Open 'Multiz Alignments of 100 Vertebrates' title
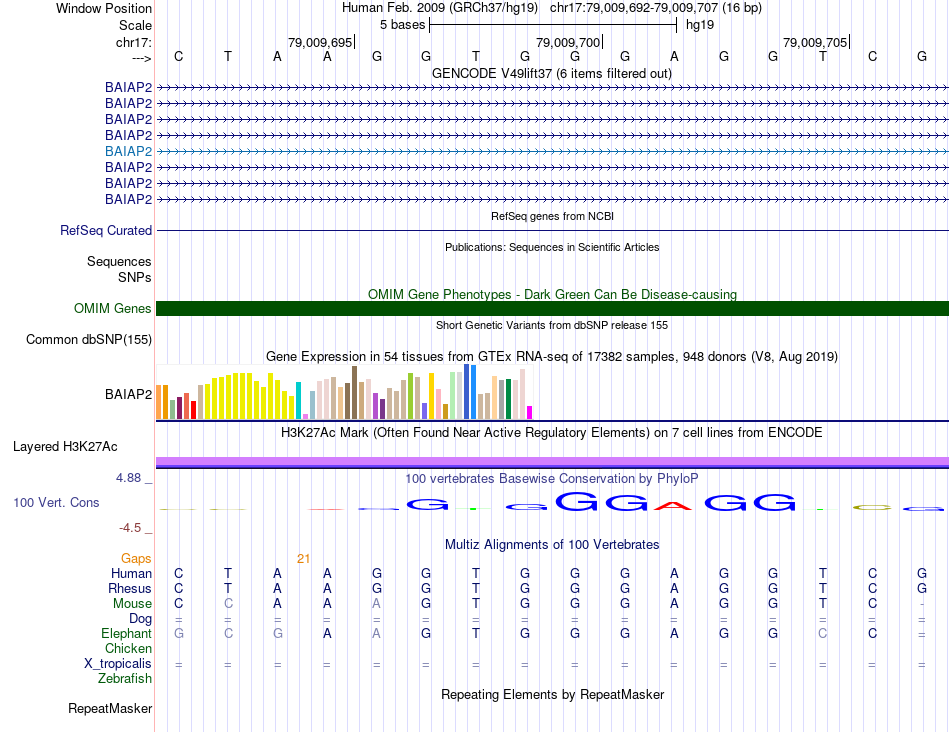The image size is (950, 732). (552, 545)
